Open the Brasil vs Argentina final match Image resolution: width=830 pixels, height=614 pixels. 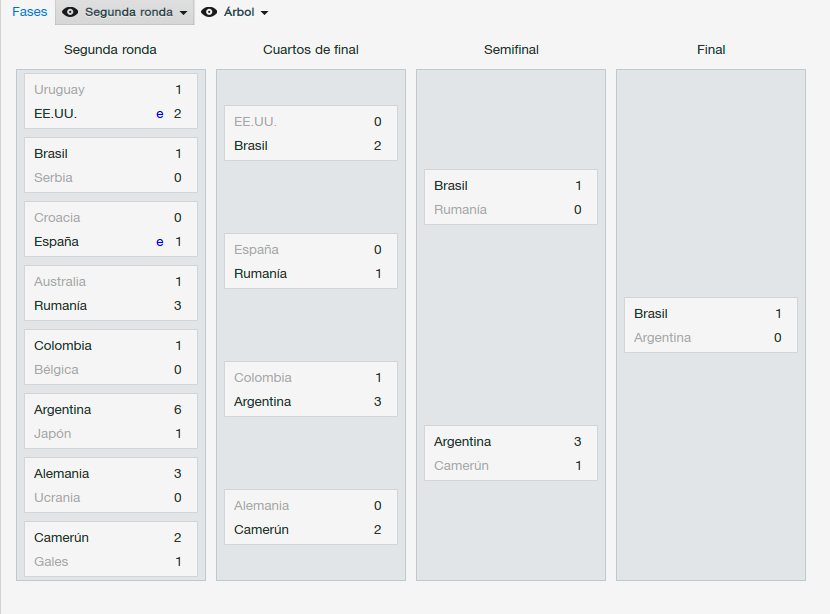click(x=711, y=325)
